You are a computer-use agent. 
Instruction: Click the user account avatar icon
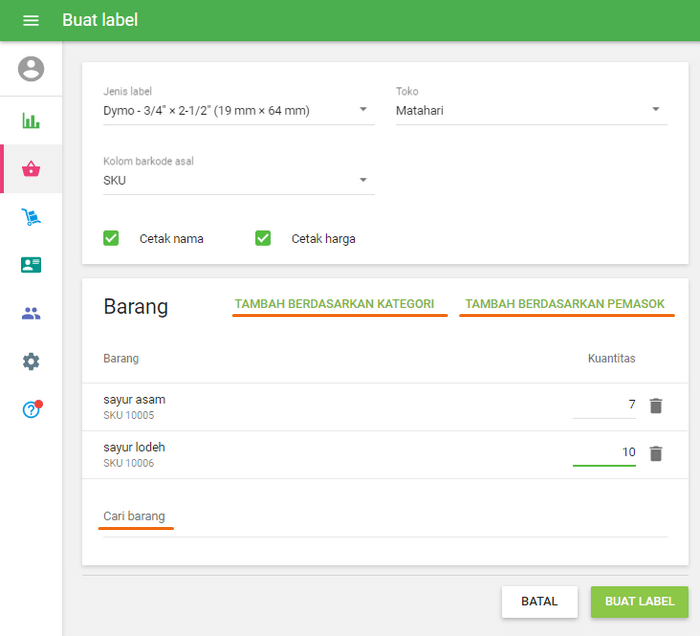[x=31, y=69]
